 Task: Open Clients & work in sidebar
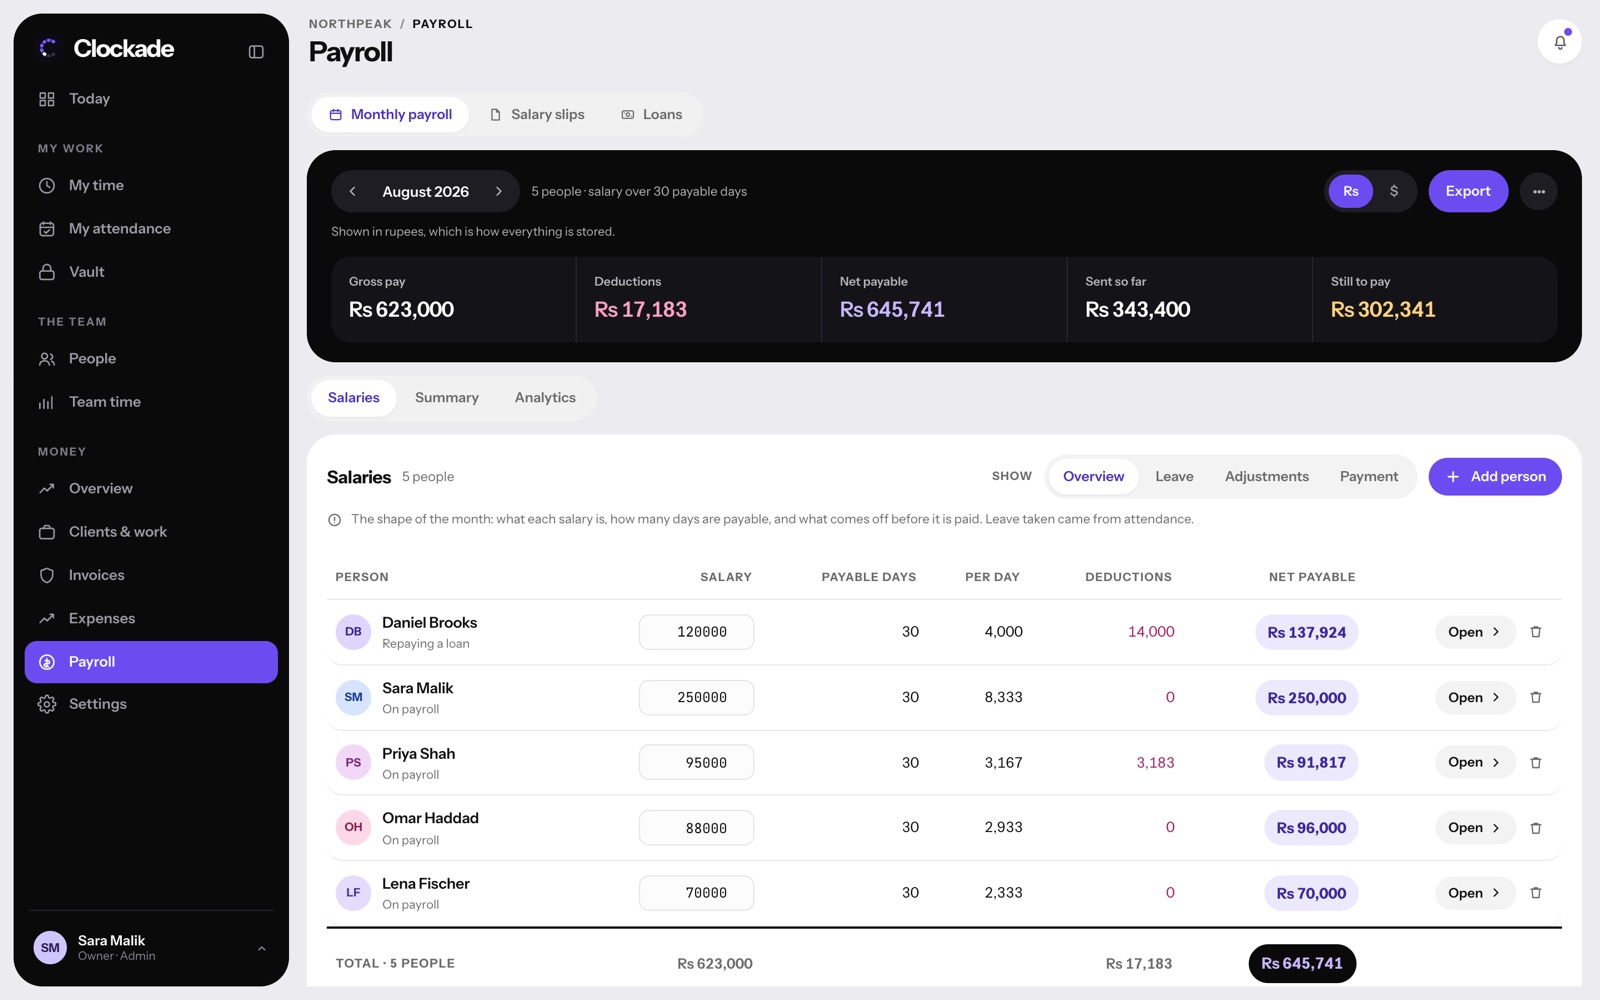pyautogui.click(x=151, y=532)
